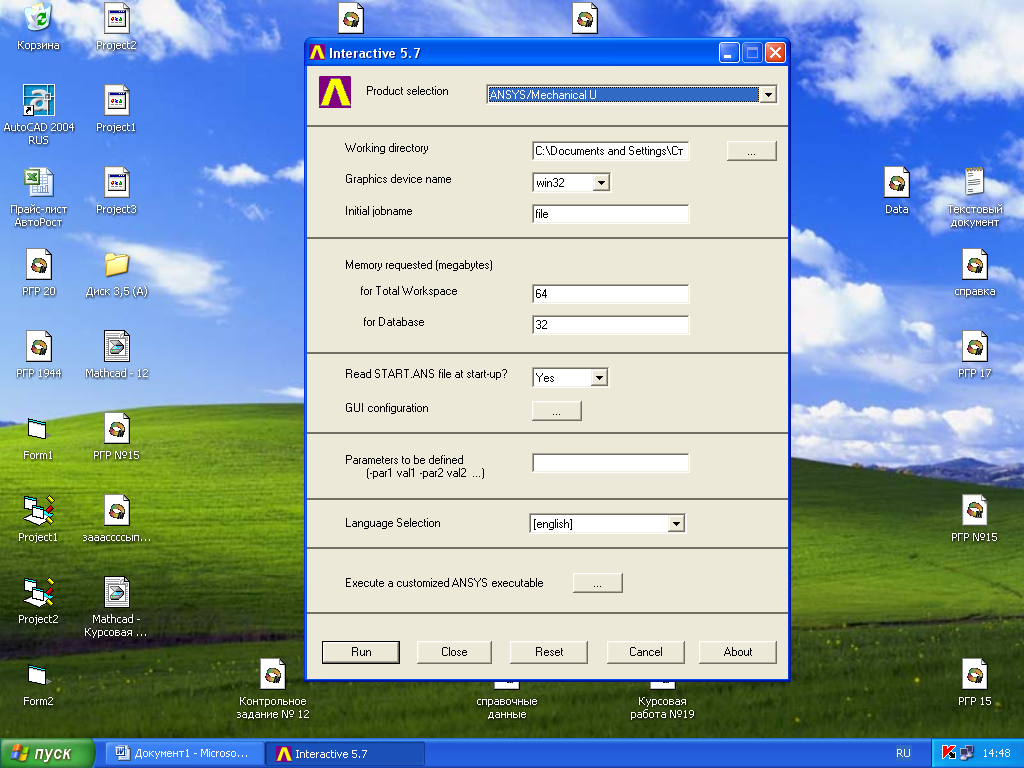Click the Close button in dialog
Screen dimensions: 1024x768
pyautogui.click(x=454, y=652)
